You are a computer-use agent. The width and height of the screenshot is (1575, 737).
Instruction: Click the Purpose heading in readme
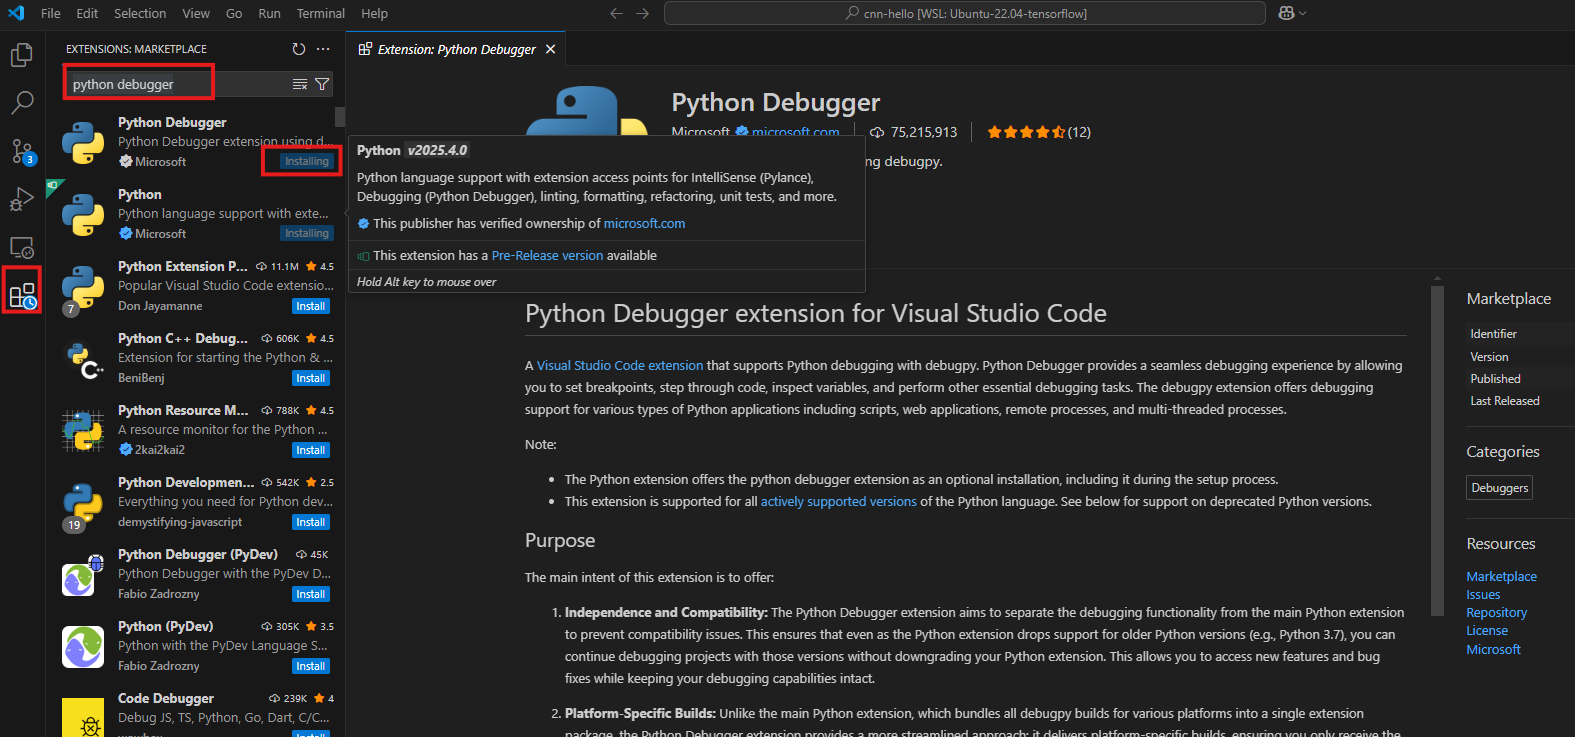coord(560,541)
